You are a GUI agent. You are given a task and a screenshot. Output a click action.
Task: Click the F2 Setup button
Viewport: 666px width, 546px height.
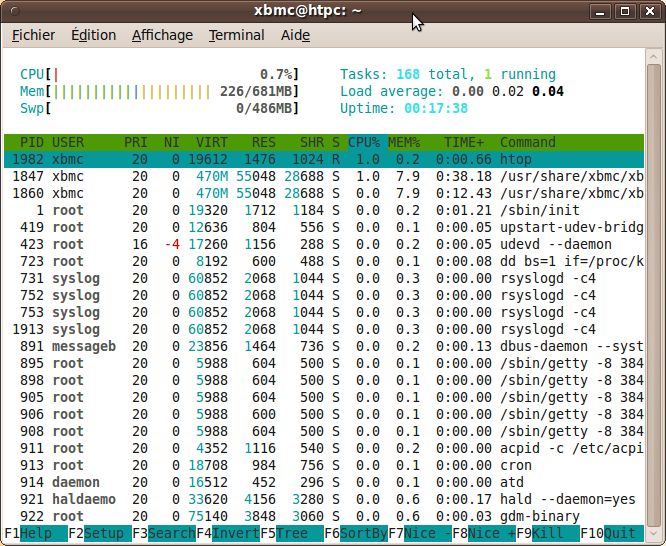[100, 533]
